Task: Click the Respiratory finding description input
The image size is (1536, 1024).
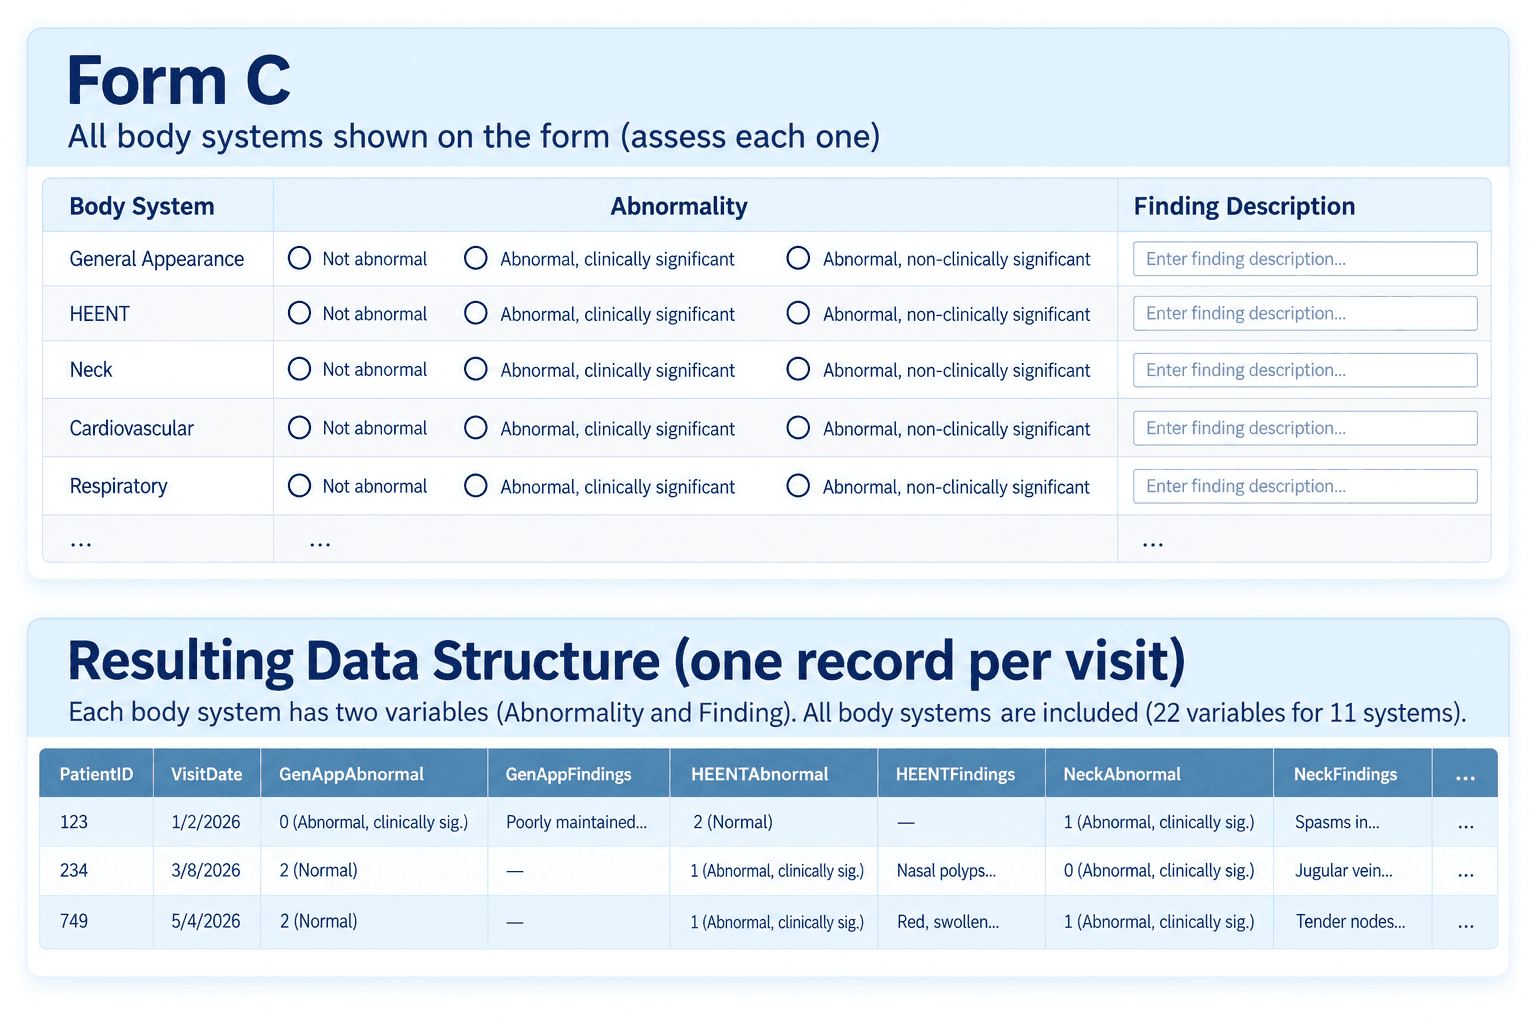Action: point(1305,486)
